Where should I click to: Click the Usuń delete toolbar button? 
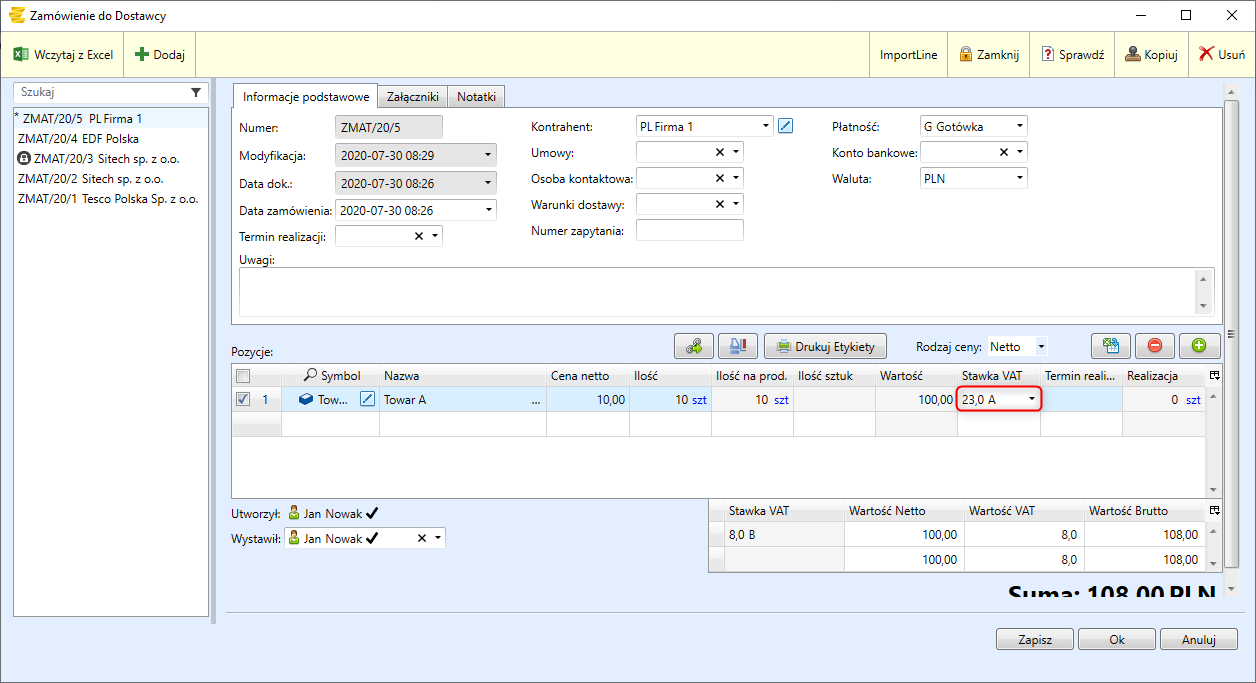tap(1221, 55)
